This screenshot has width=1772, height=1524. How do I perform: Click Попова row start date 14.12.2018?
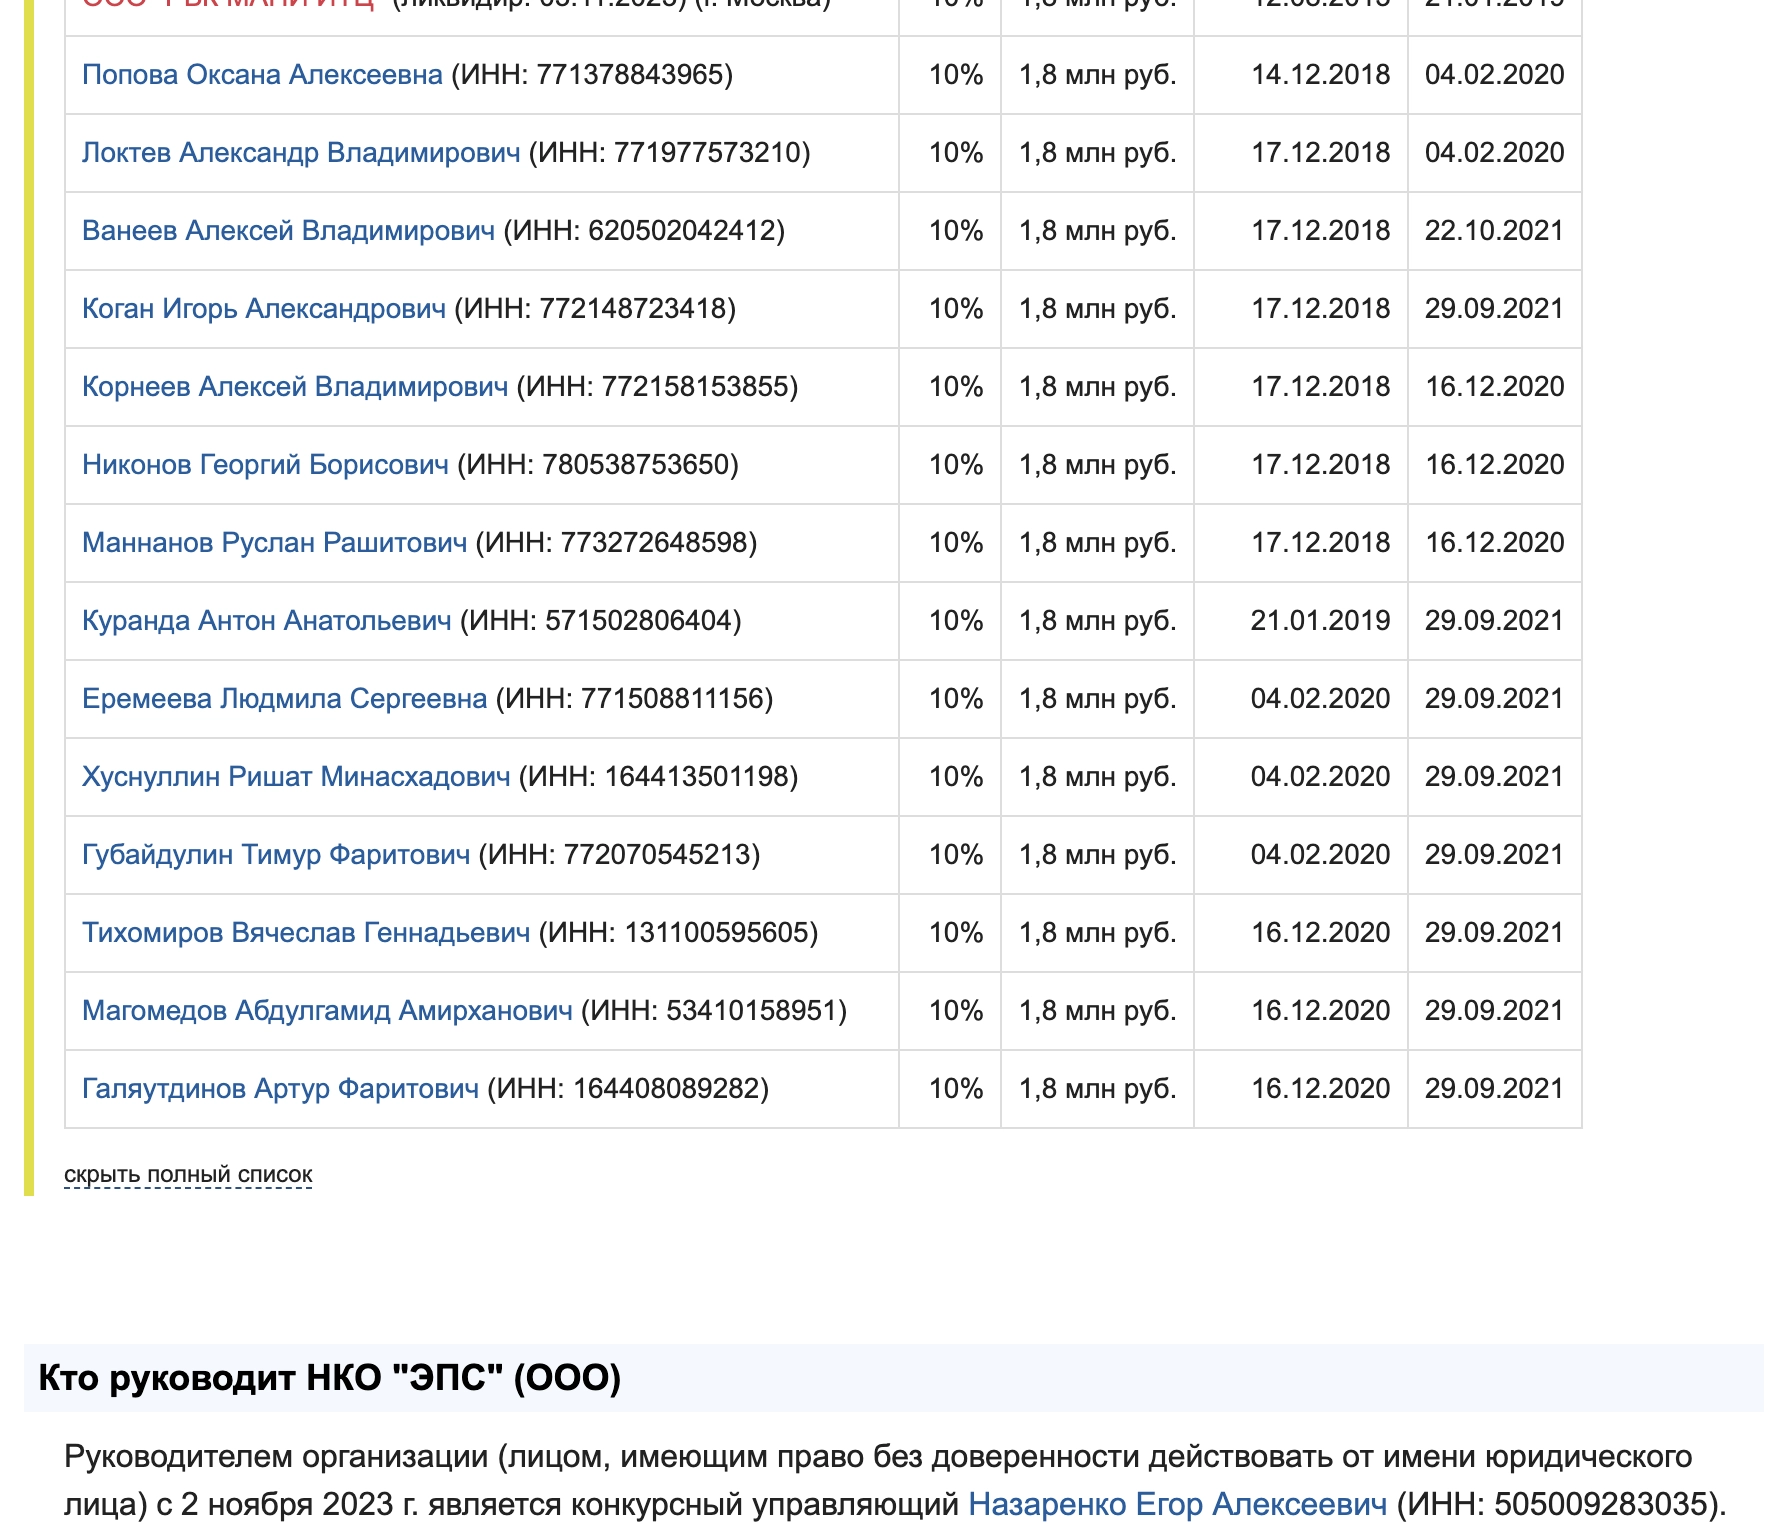[1320, 75]
